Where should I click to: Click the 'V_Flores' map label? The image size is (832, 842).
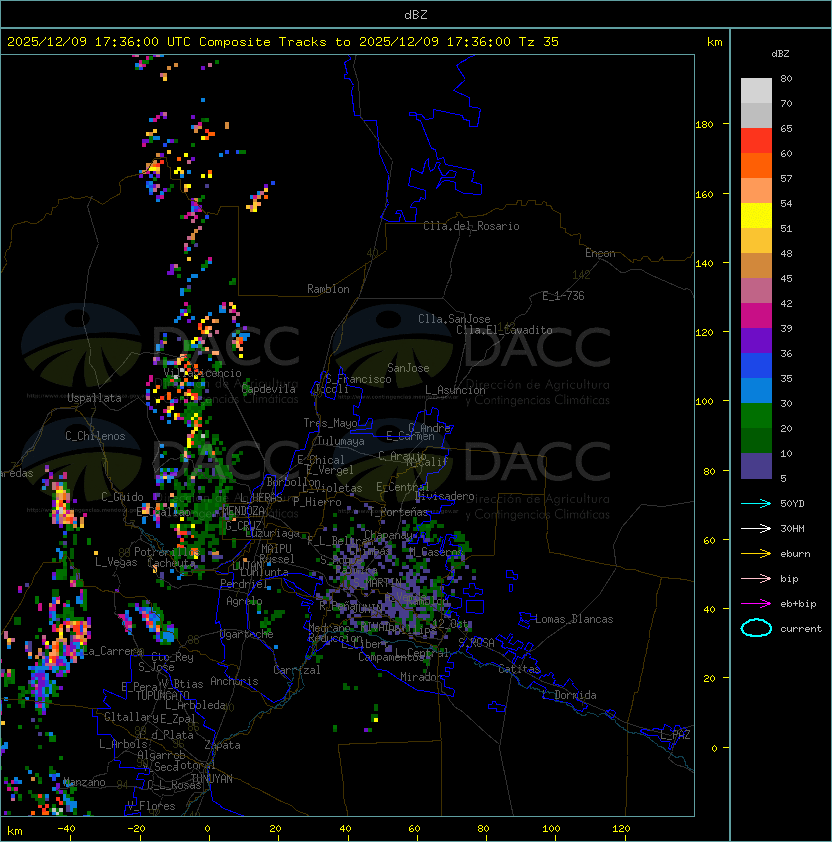coord(151,805)
